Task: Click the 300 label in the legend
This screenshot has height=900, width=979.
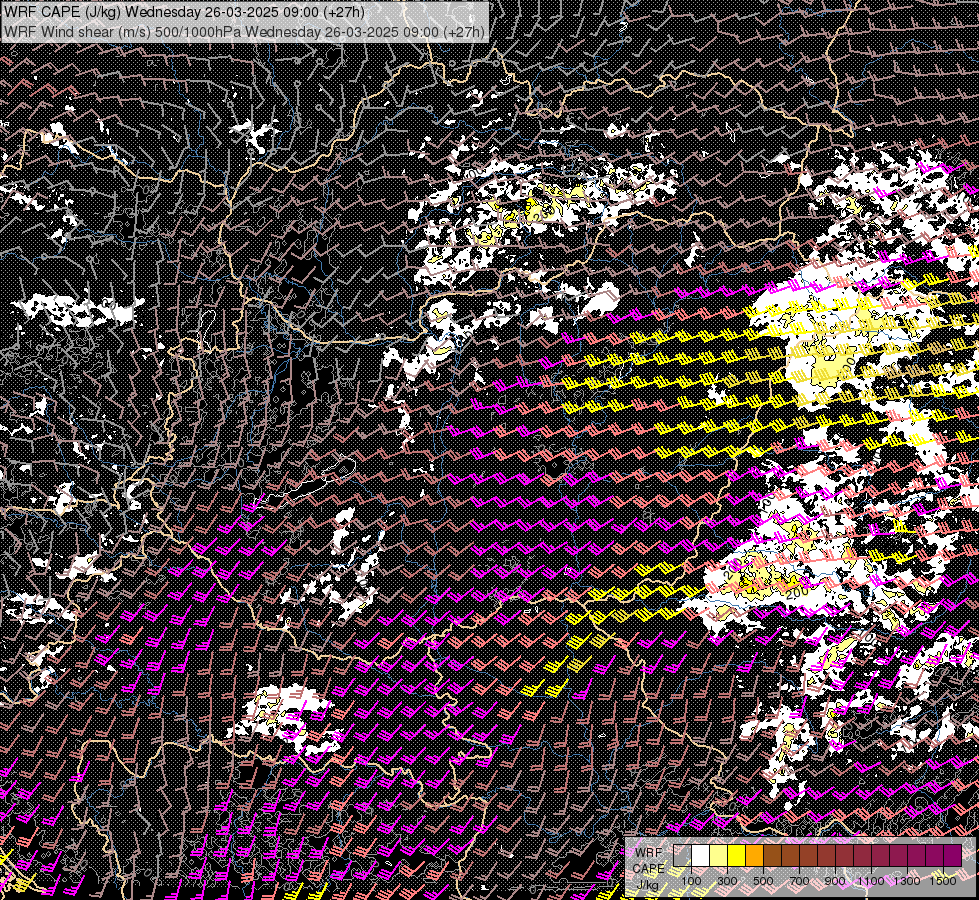Action: pyautogui.click(x=727, y=881)
